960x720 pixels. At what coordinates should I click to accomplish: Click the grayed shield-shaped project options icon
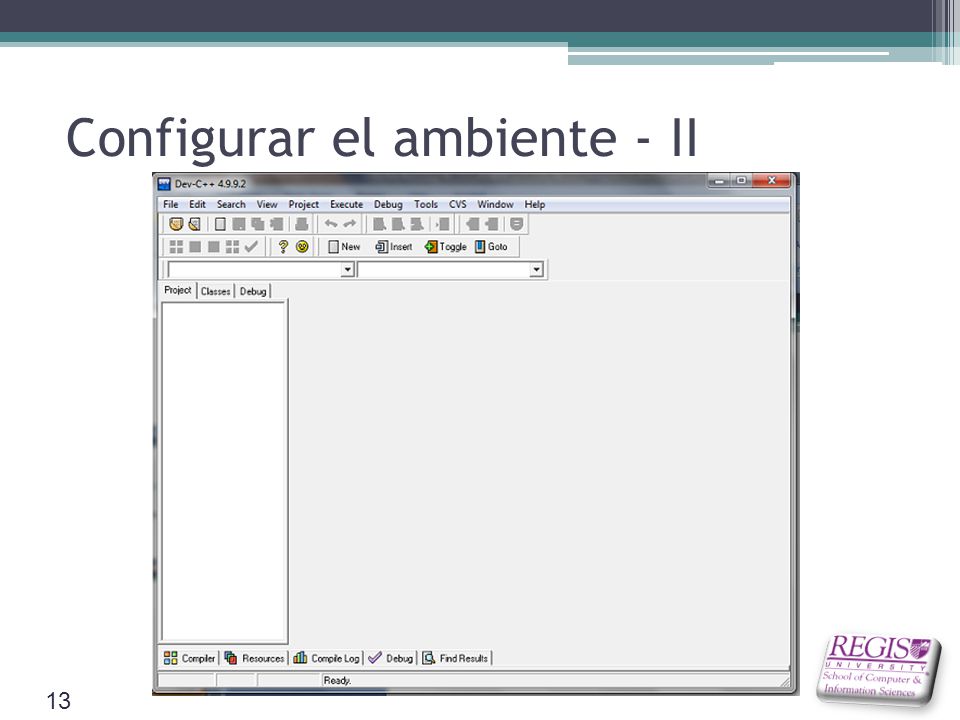tap(517, 224)
